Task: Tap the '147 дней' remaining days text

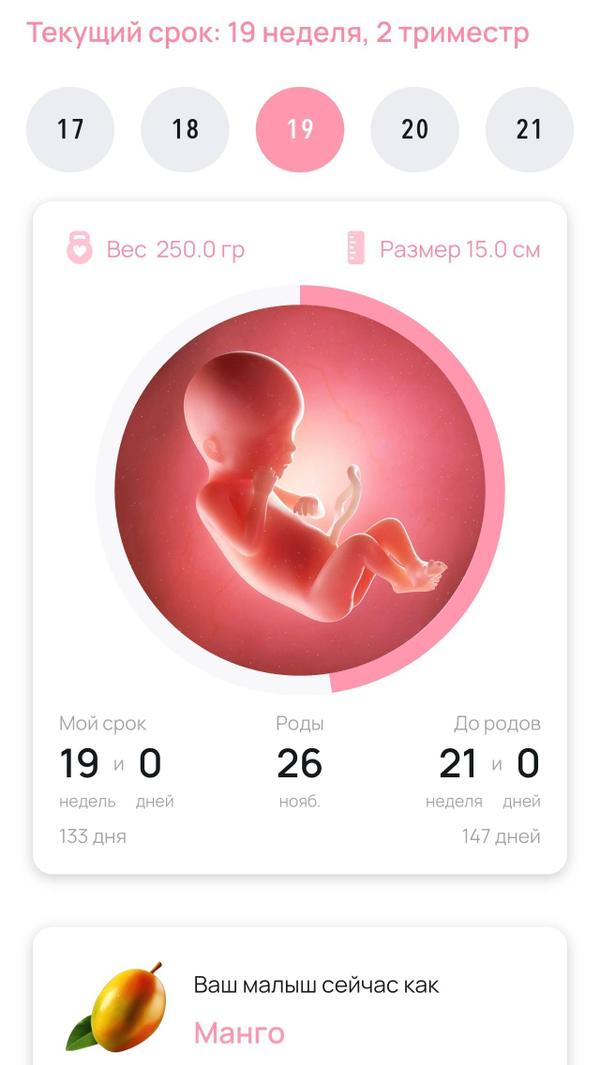Action: pyautogui.click(x=501, y=836)
